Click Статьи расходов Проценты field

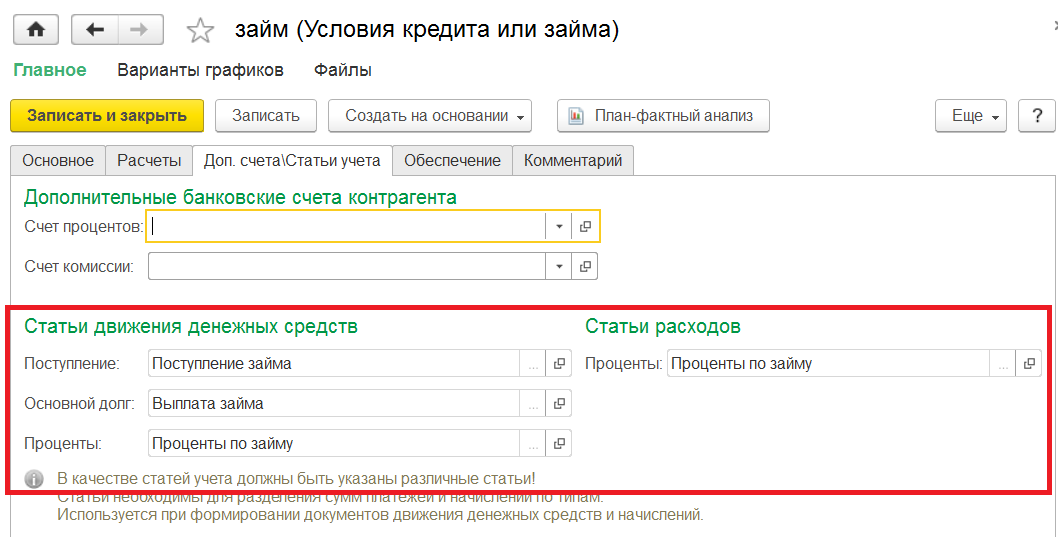point(828,364)
